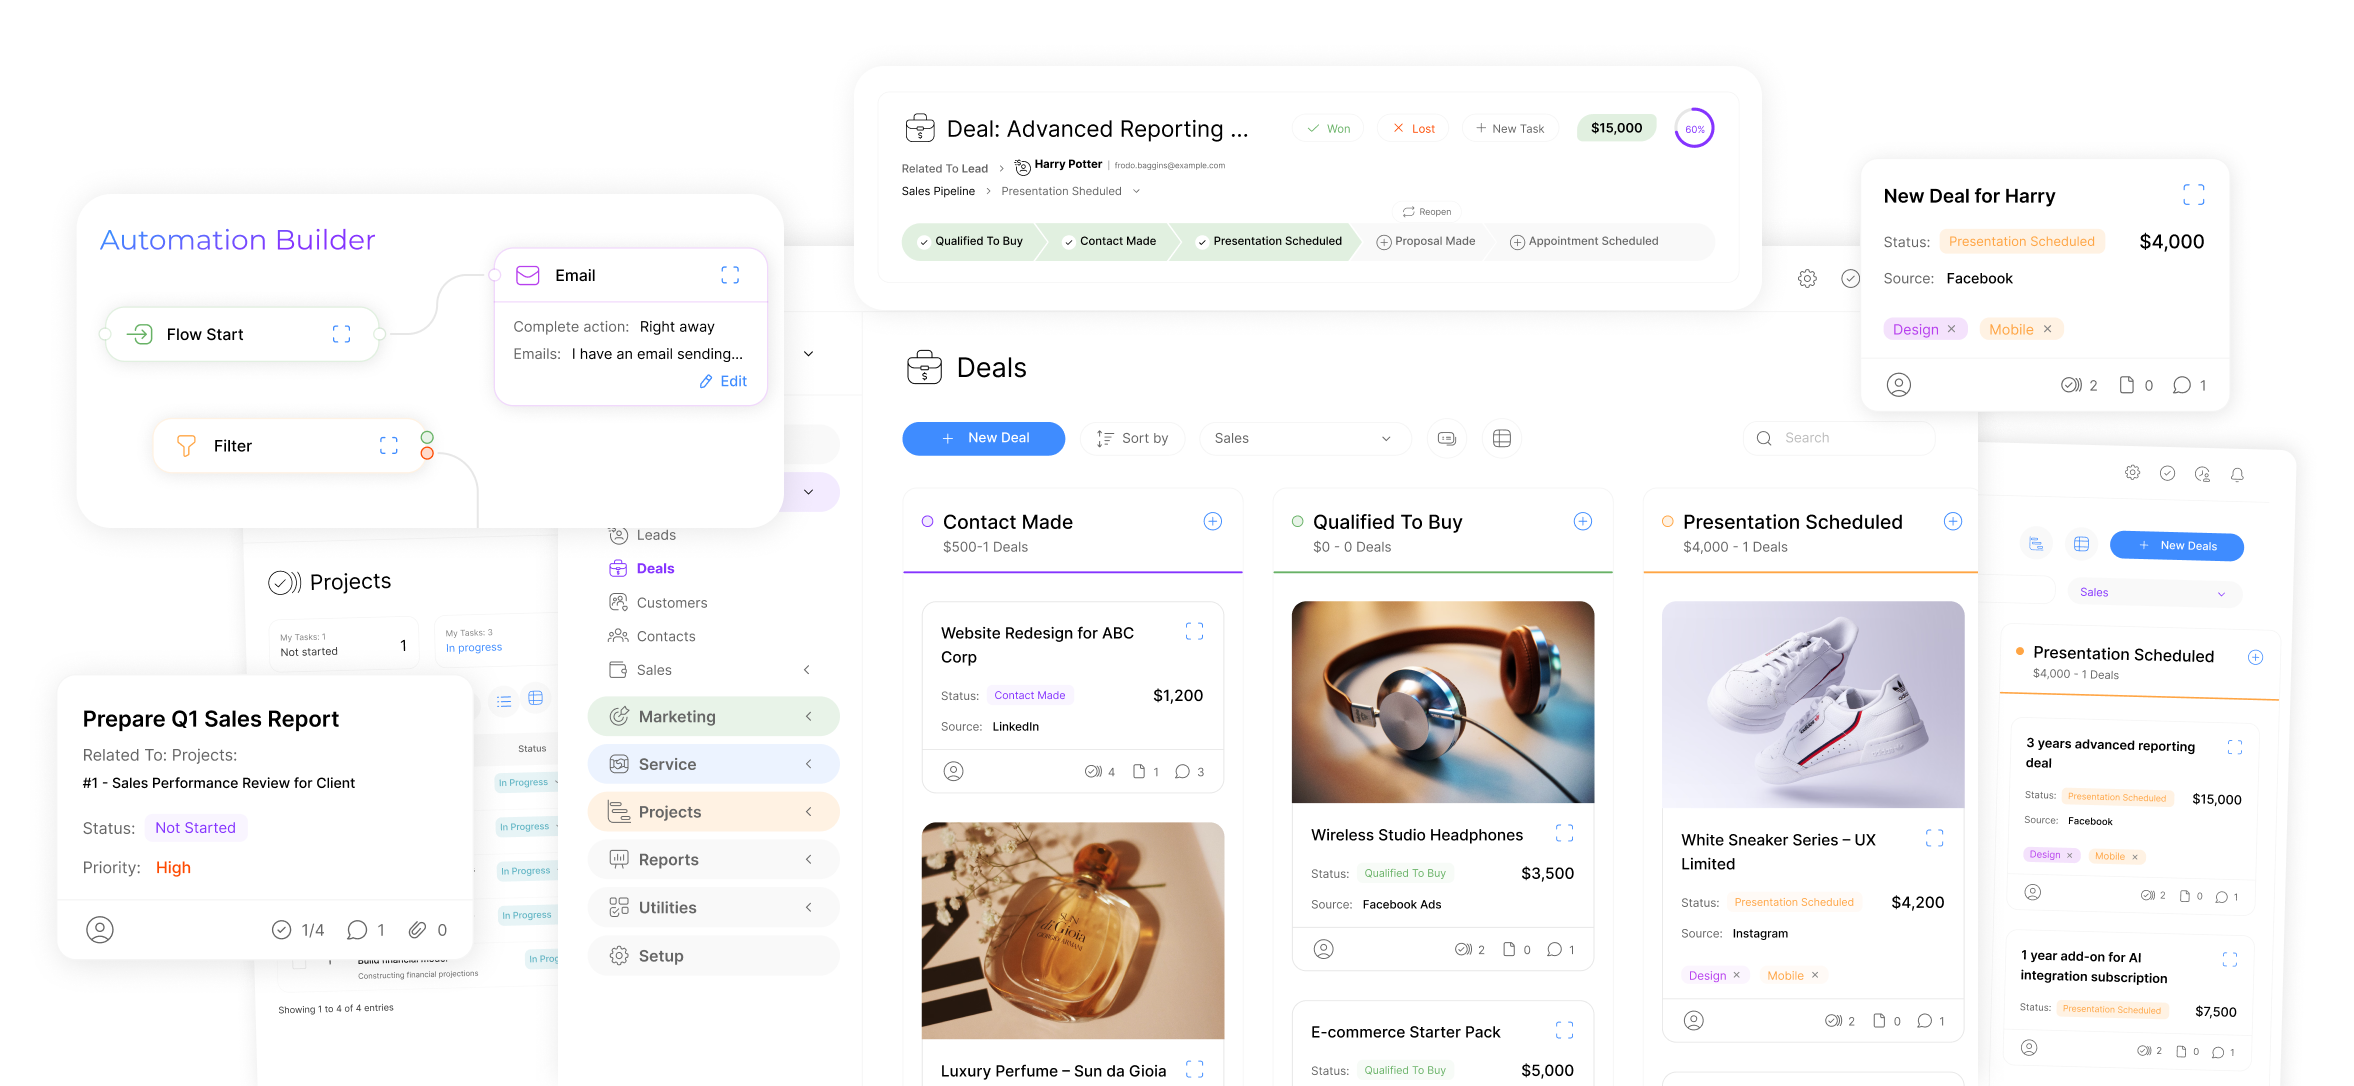This screenshot has width=2354, height=1086.
Task: Open the table view icon beside Sales dropdown
Action: 1501,438
